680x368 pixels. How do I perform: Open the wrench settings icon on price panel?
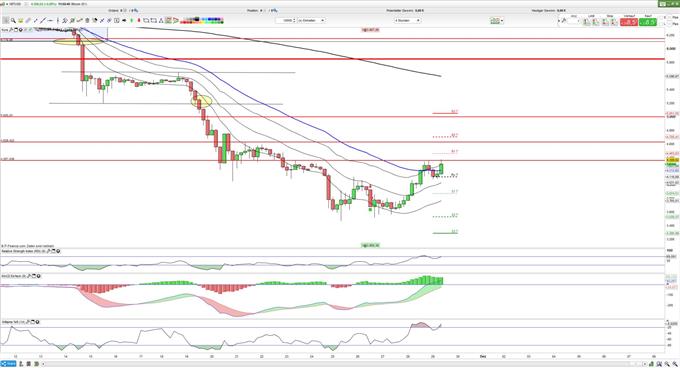[11, 30]
